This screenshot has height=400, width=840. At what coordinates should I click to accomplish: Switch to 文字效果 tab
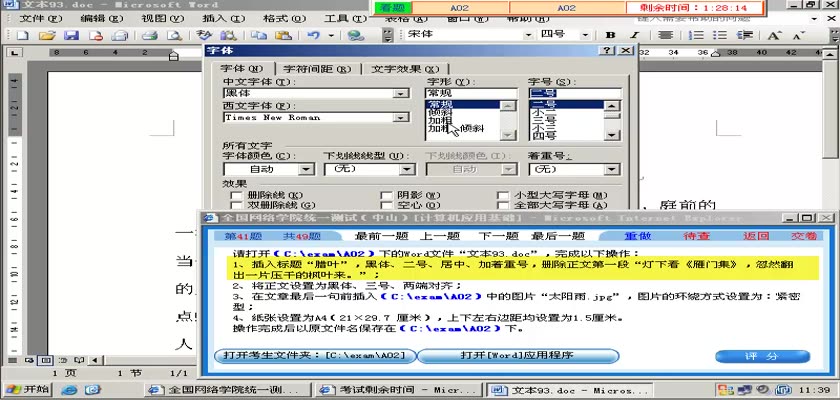tap(405, 69)
